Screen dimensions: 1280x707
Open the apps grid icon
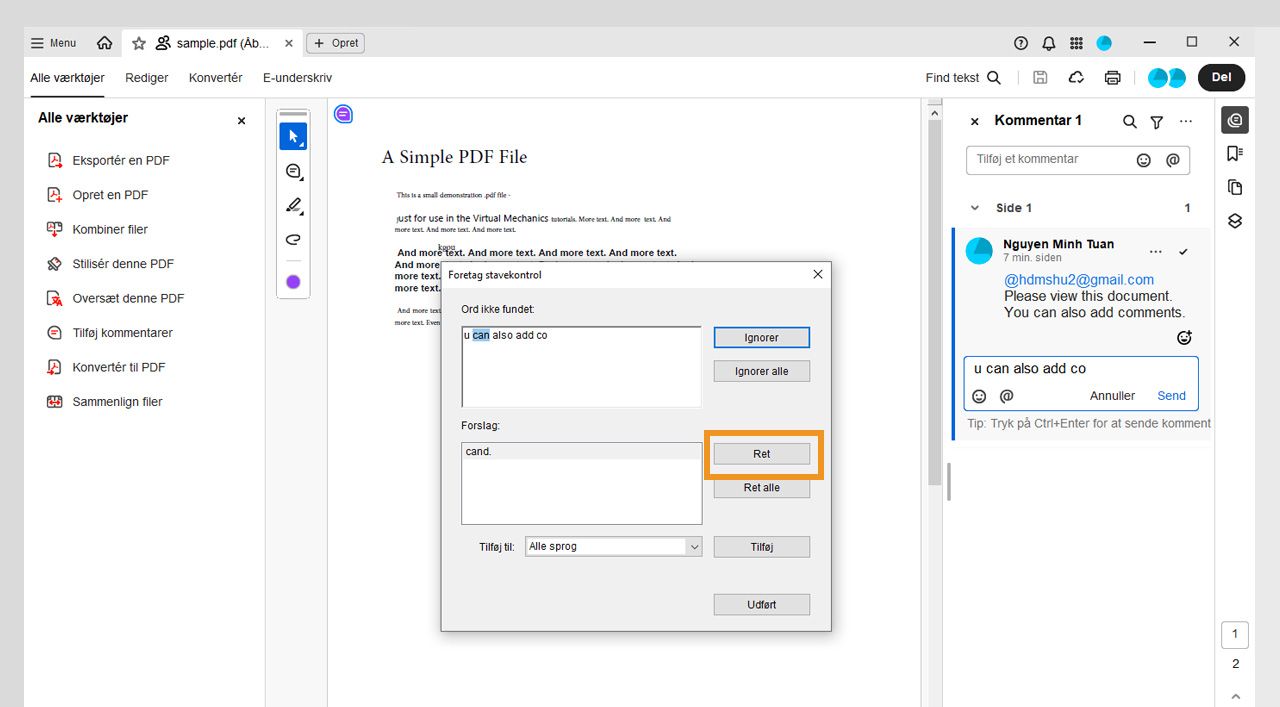(1076, 43)
